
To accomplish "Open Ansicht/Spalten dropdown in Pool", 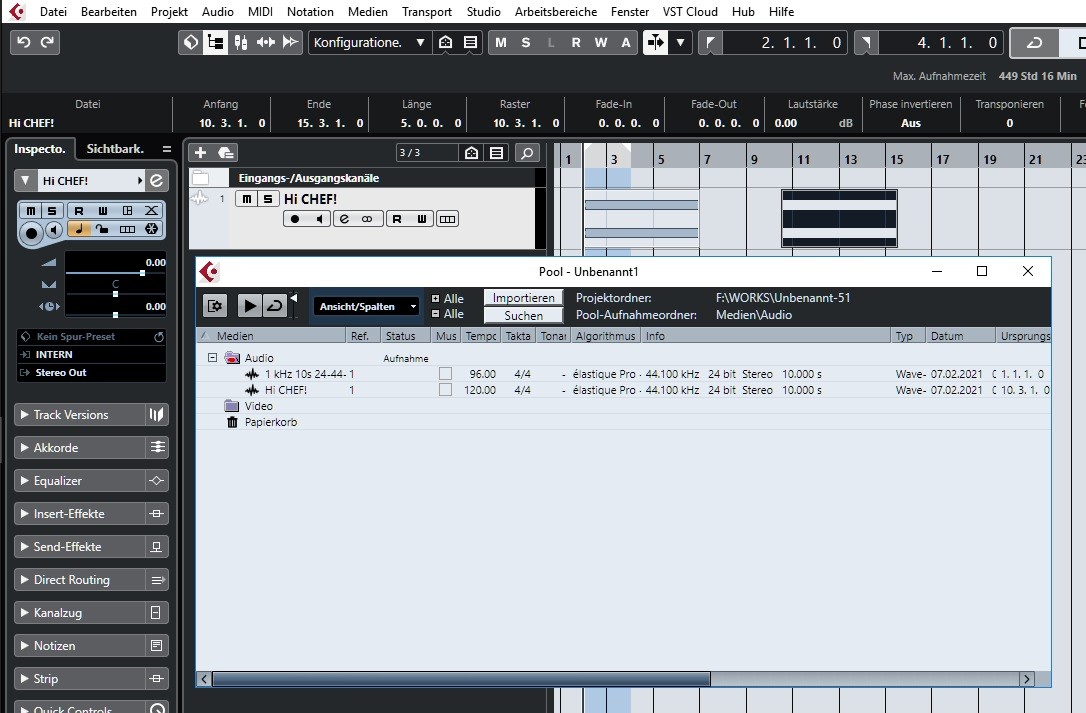I will click(x=367, y=306).
